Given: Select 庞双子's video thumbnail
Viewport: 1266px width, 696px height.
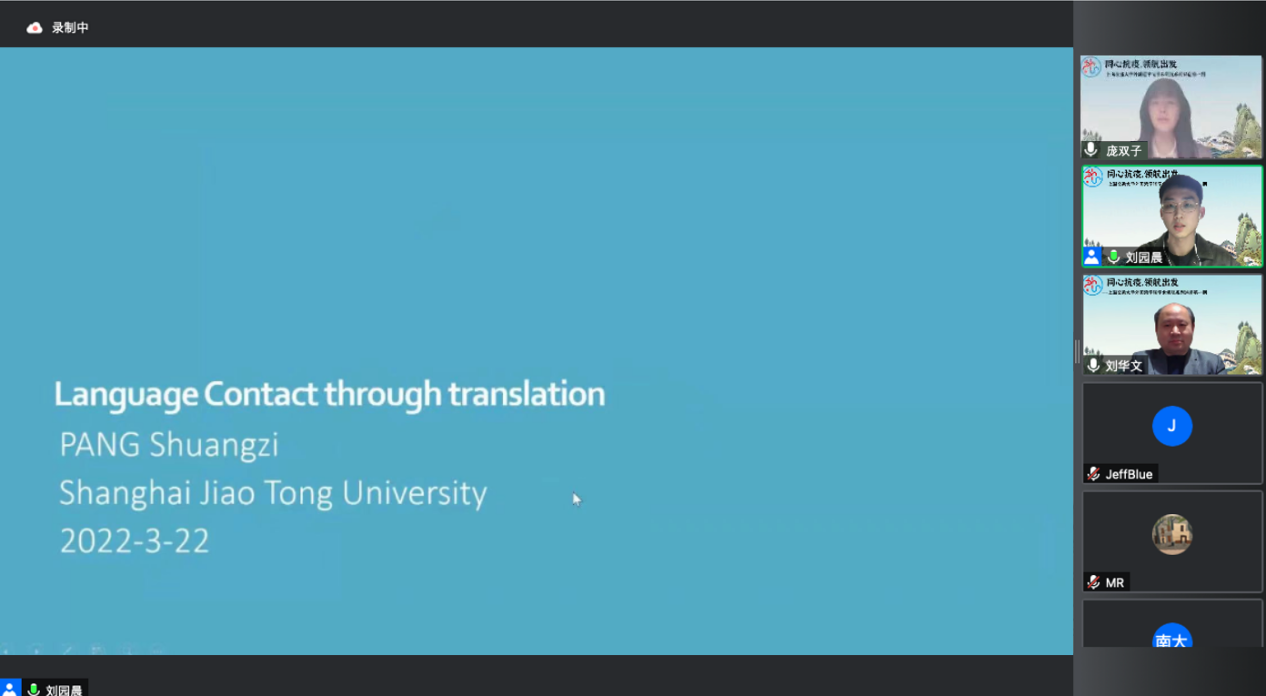Looking at the screenshot, I should (x=1171, y=106).
